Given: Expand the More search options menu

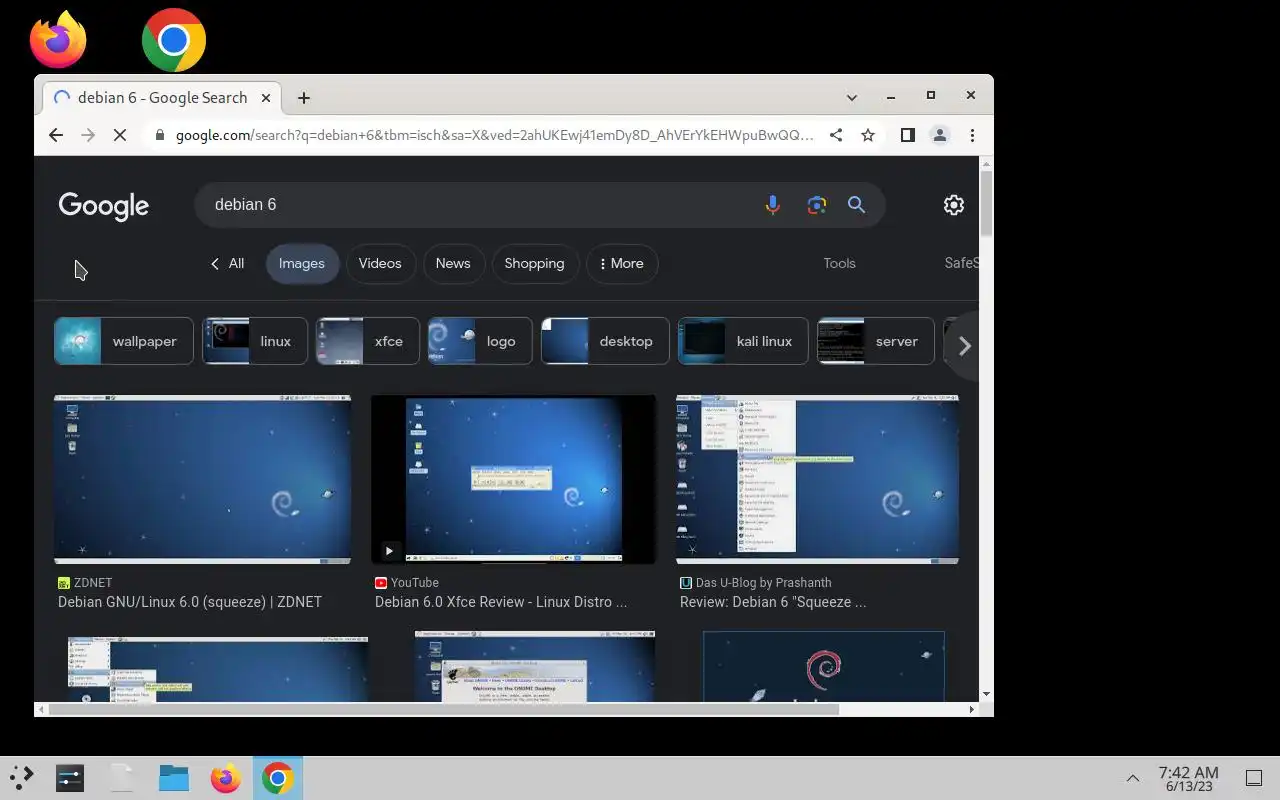Looking at the screenshot, I should point(621,264).
